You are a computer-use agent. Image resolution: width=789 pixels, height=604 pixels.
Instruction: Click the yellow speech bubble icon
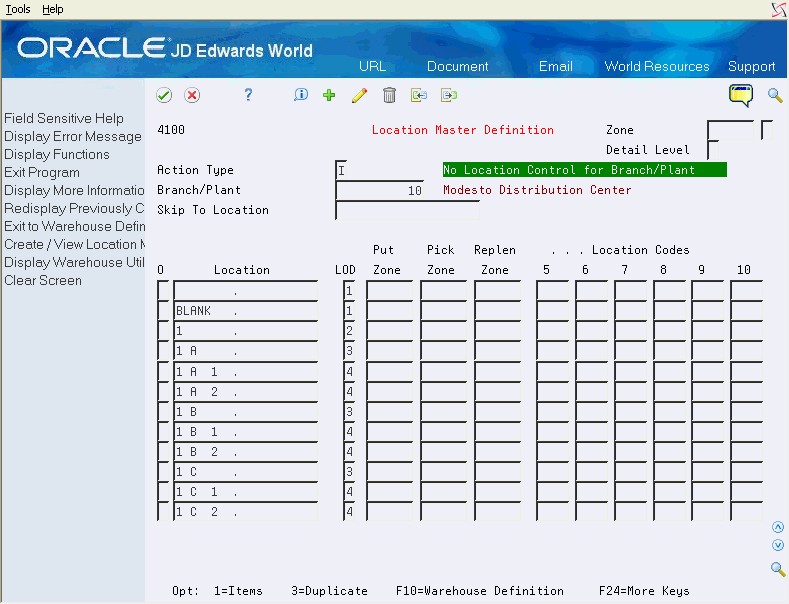coord(741,95)
